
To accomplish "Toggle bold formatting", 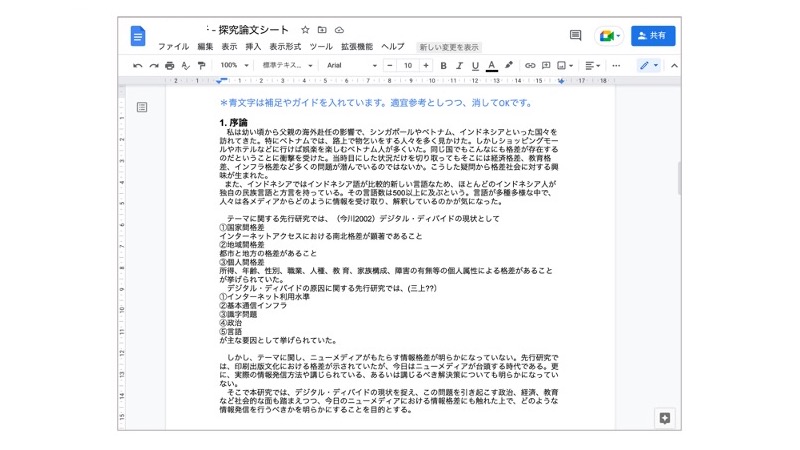I will (443, 65).
